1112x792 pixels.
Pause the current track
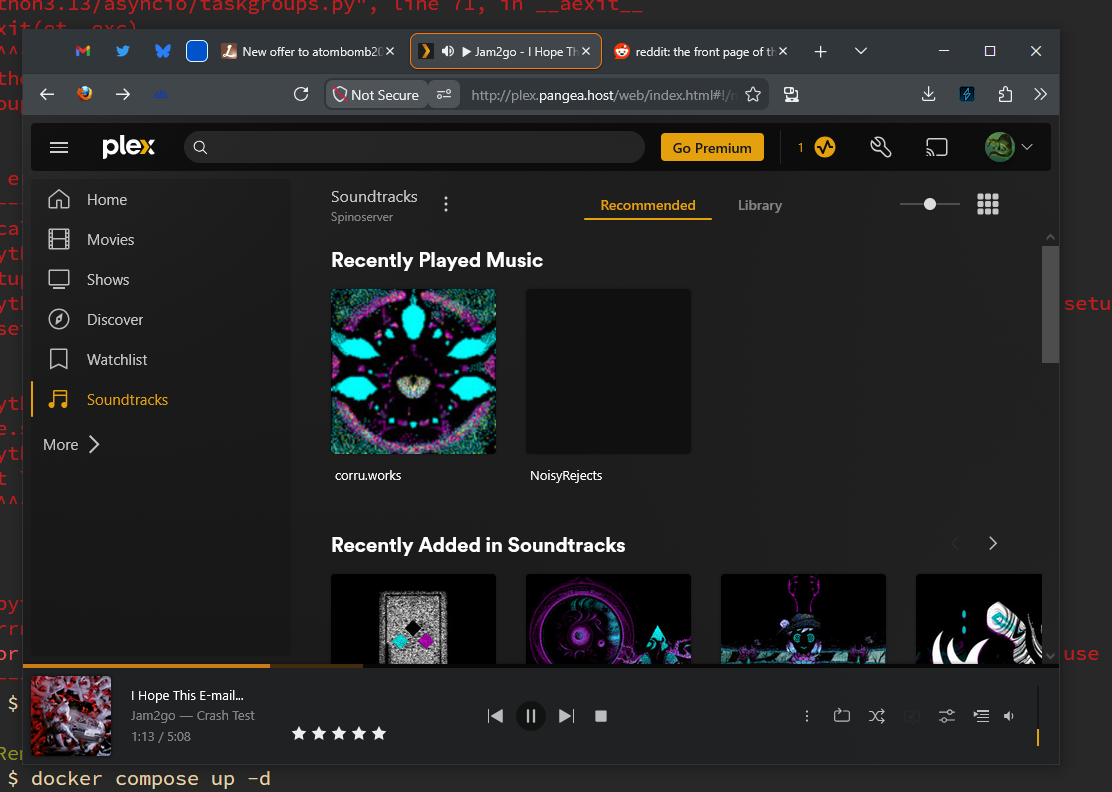pyautogui.click(x=530, y=716)
